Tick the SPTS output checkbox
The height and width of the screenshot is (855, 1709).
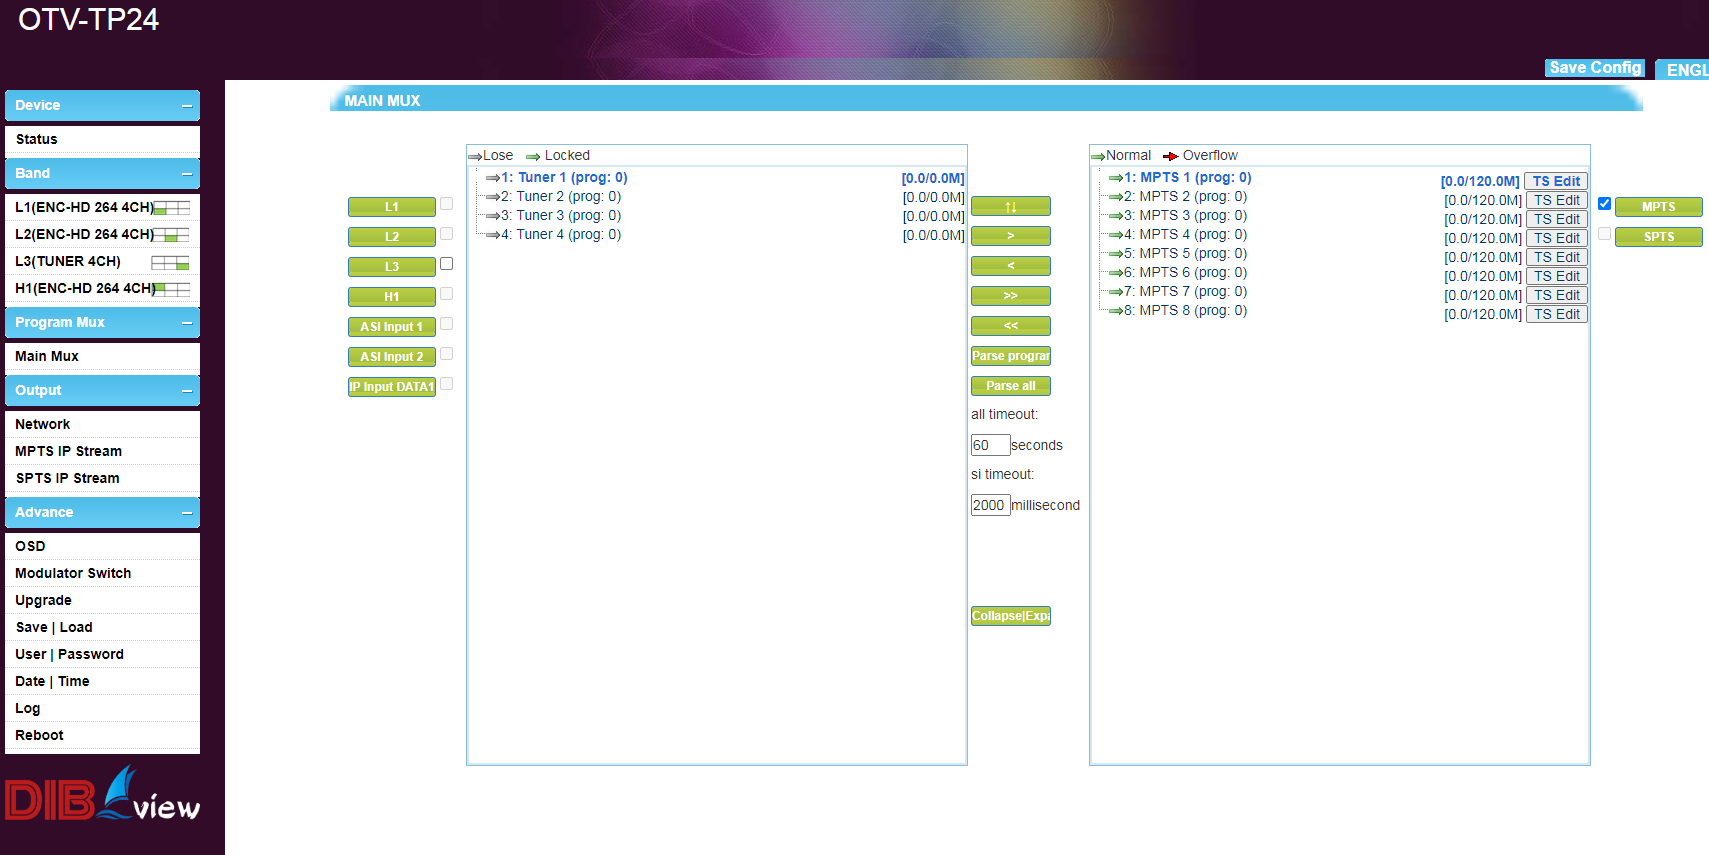click(1604, 234)
